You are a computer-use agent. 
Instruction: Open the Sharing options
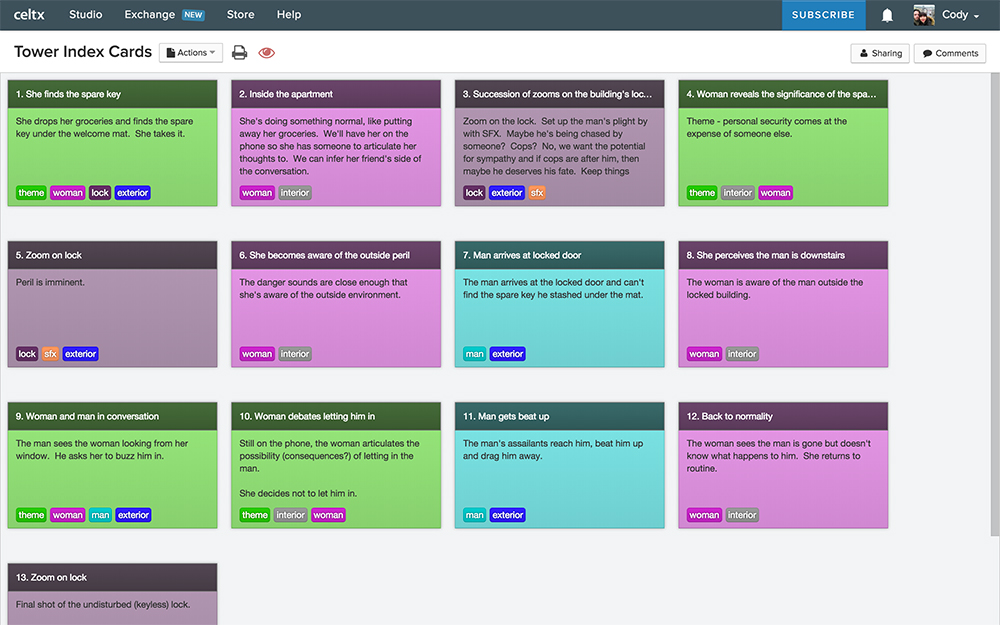(x=881, y=53)
